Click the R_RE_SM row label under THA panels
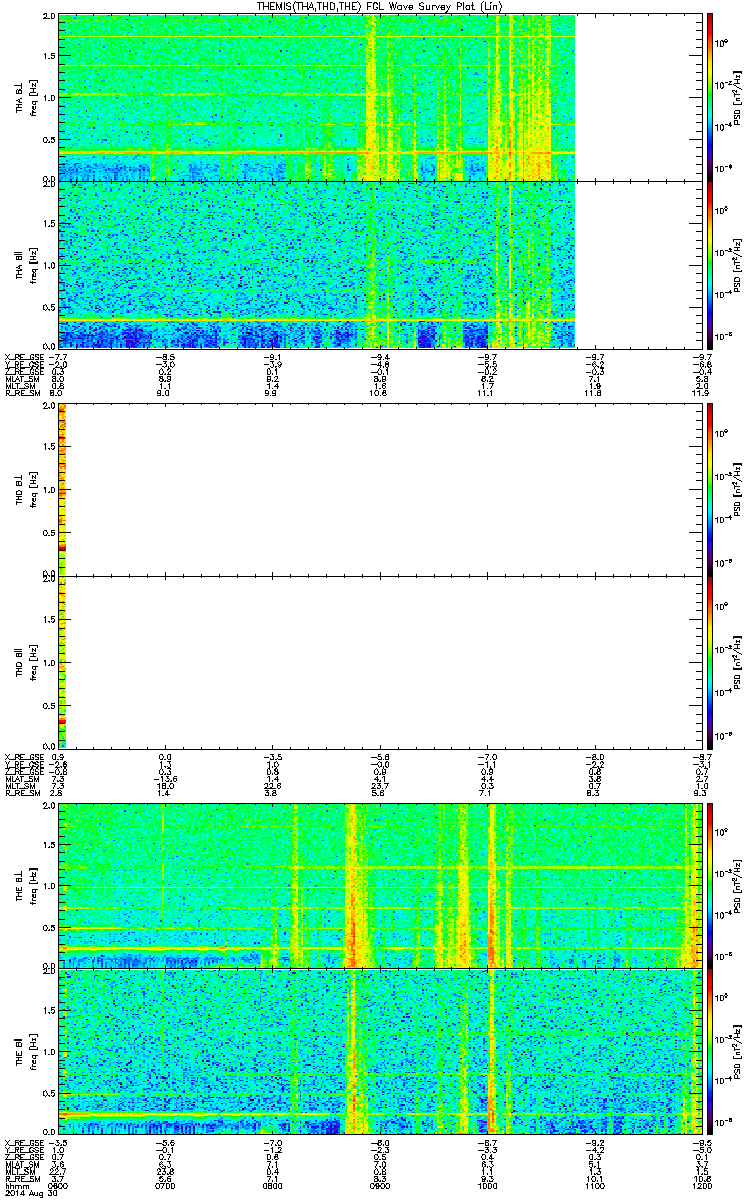This screenshot has height=1200, width=750. point(22,393)
